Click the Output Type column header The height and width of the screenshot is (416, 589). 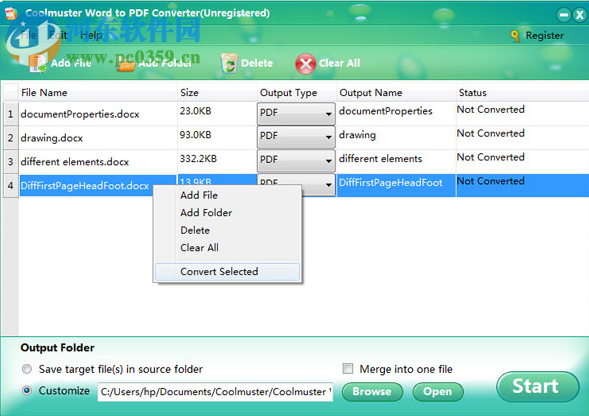pyautogui.click(x=296, y=92)
